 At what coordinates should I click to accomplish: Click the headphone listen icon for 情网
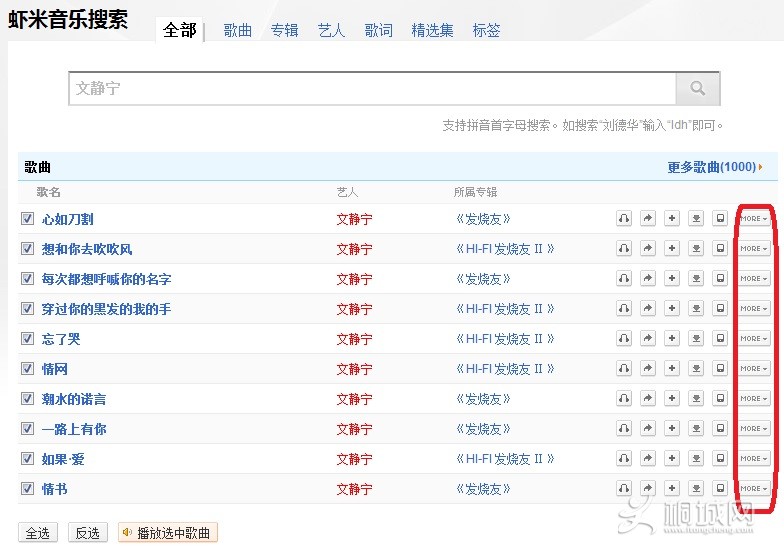point(624,369)
